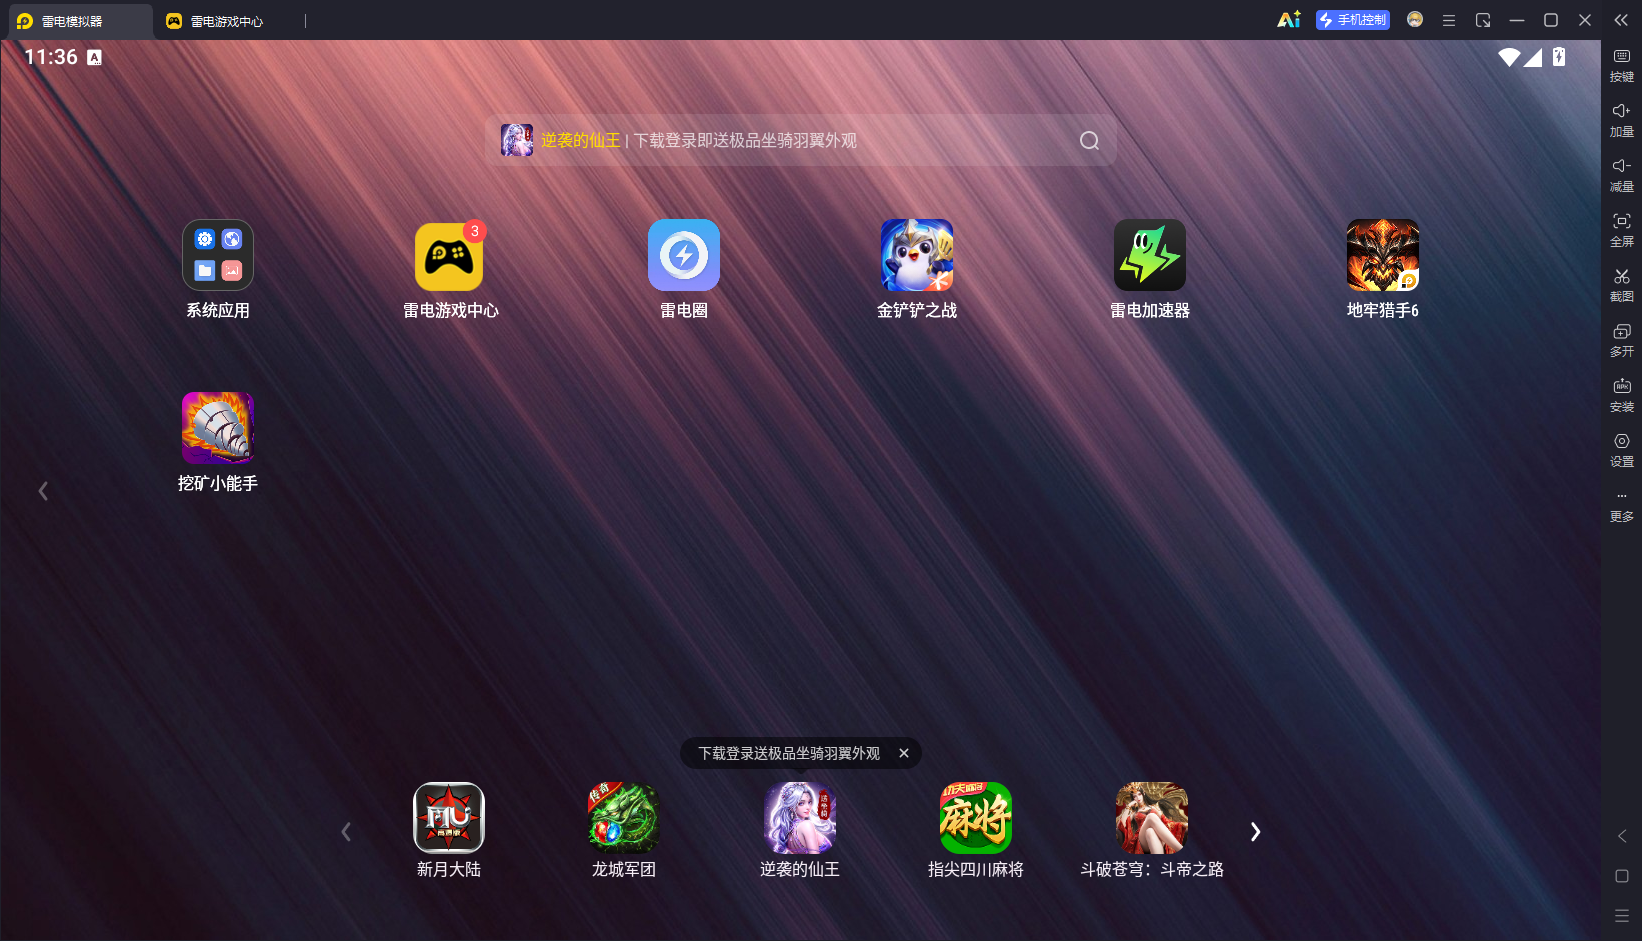Decrease volume with the 减量 button
1642x941 pixels.
(1622, 176)
